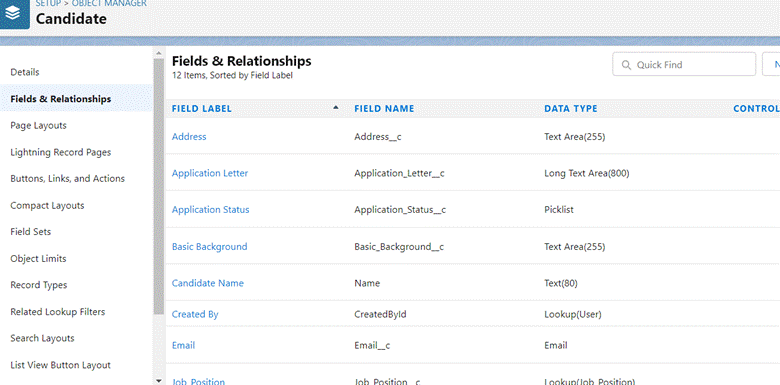Screen dimensions: 780x385
Task: Open Field Sets section
Action: 31,232
